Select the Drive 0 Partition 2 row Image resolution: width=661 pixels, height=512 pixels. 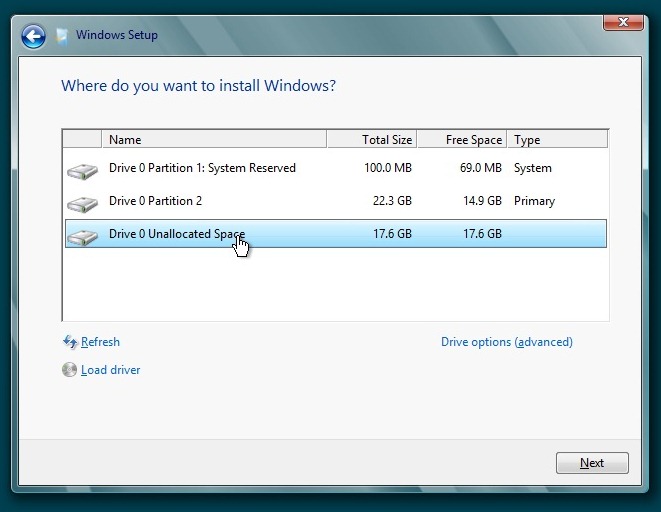[x=336, y=201]
